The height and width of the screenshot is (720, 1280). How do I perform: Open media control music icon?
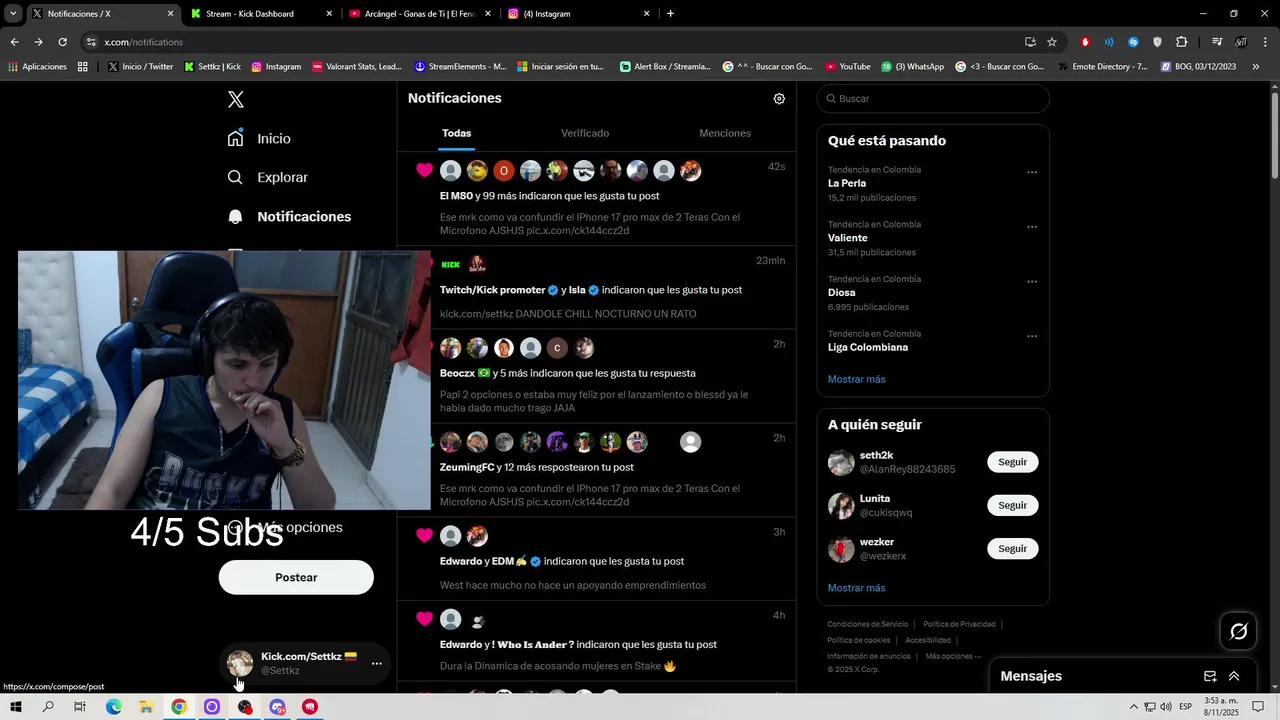(1216, 42)
